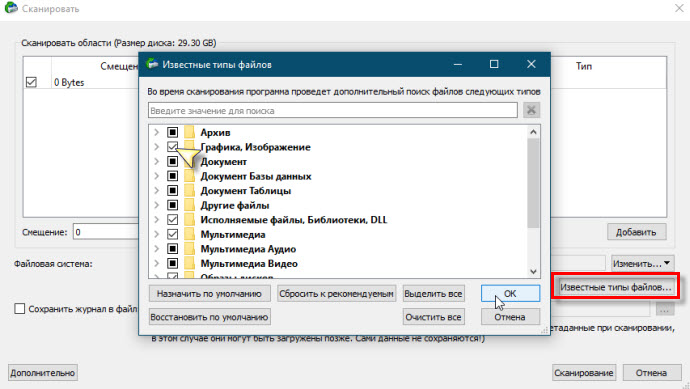Click the Очистить все button
The width and height of the screenshot is (690, 389).
(x=433, y=317)
